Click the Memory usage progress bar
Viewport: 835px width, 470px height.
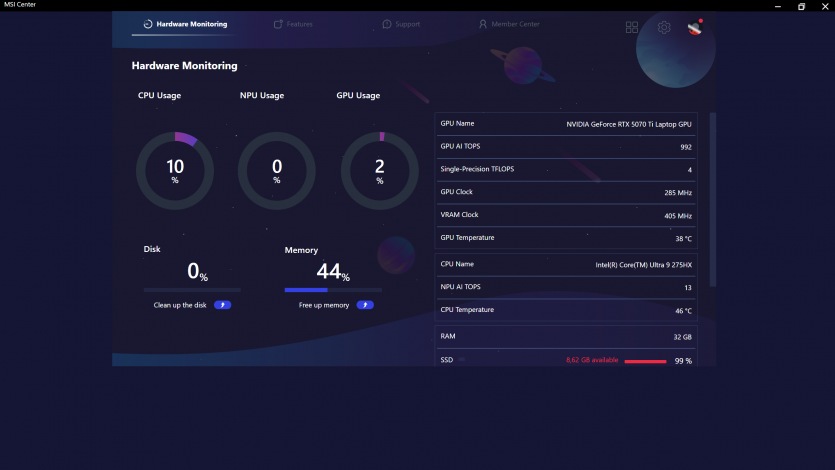(333, 290)
